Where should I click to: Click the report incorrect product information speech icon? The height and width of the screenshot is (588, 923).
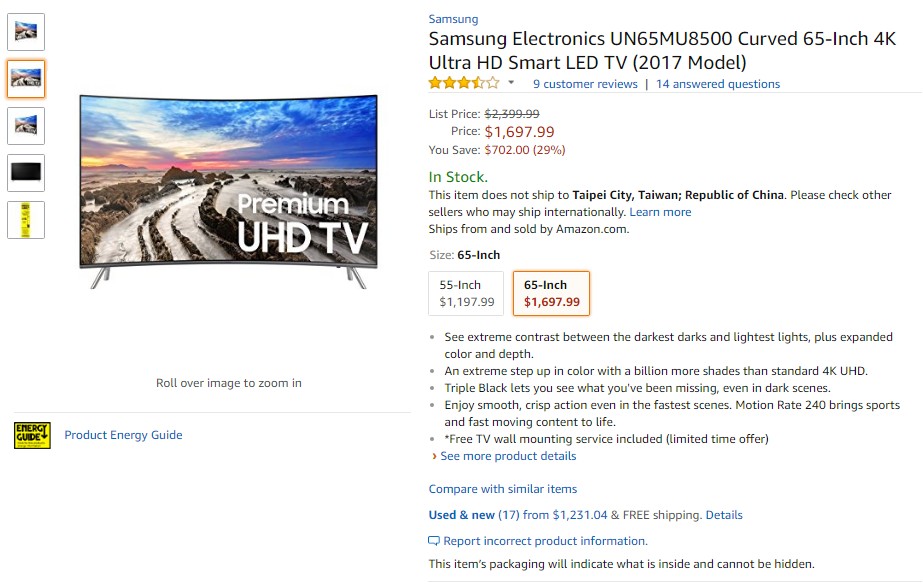tap(434, 541)
